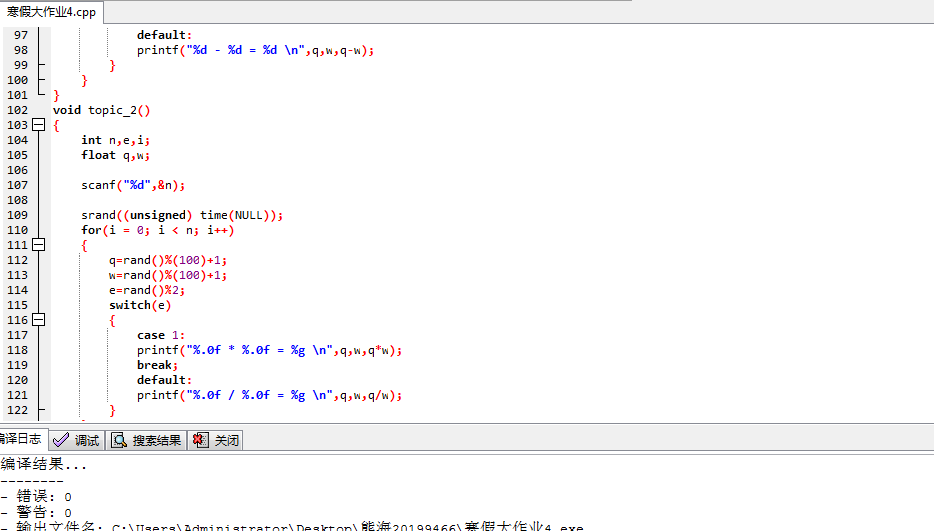The image size is (934, 531).
Task: Click the 'w=rand()%(100)+1;' line
Action: tap(167, 275)
